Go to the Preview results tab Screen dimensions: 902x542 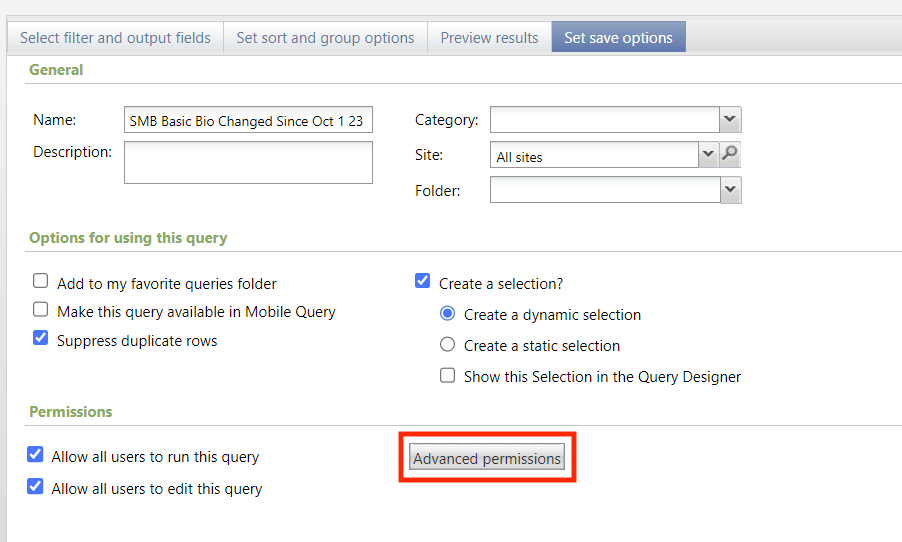point(489,37)
